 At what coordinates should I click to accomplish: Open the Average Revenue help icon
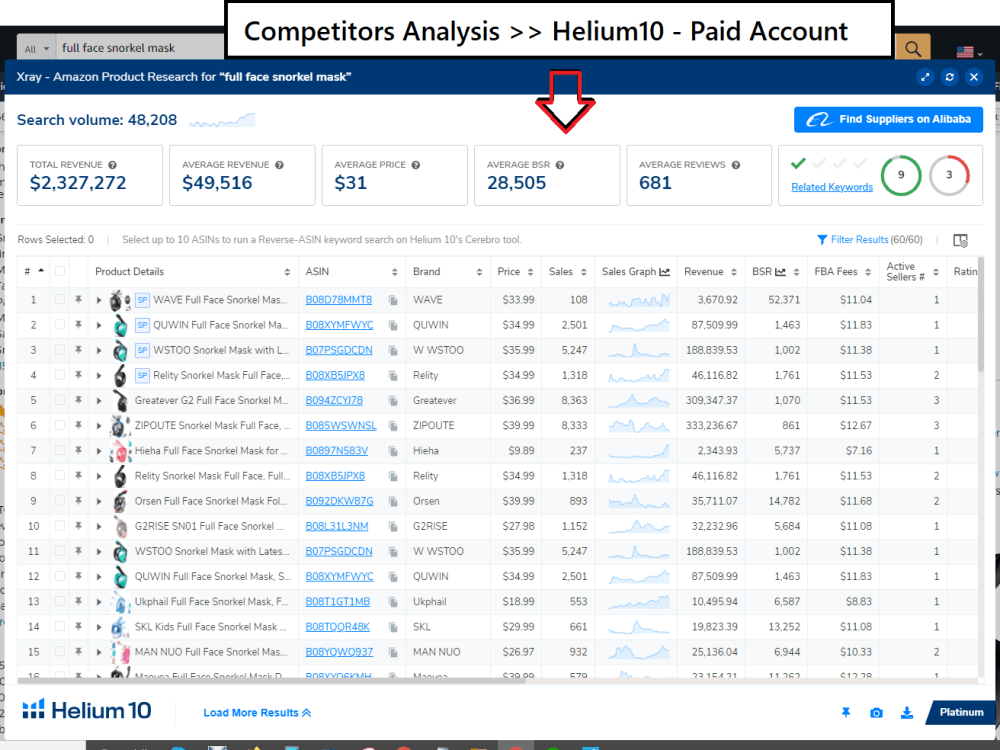point(279,165)
